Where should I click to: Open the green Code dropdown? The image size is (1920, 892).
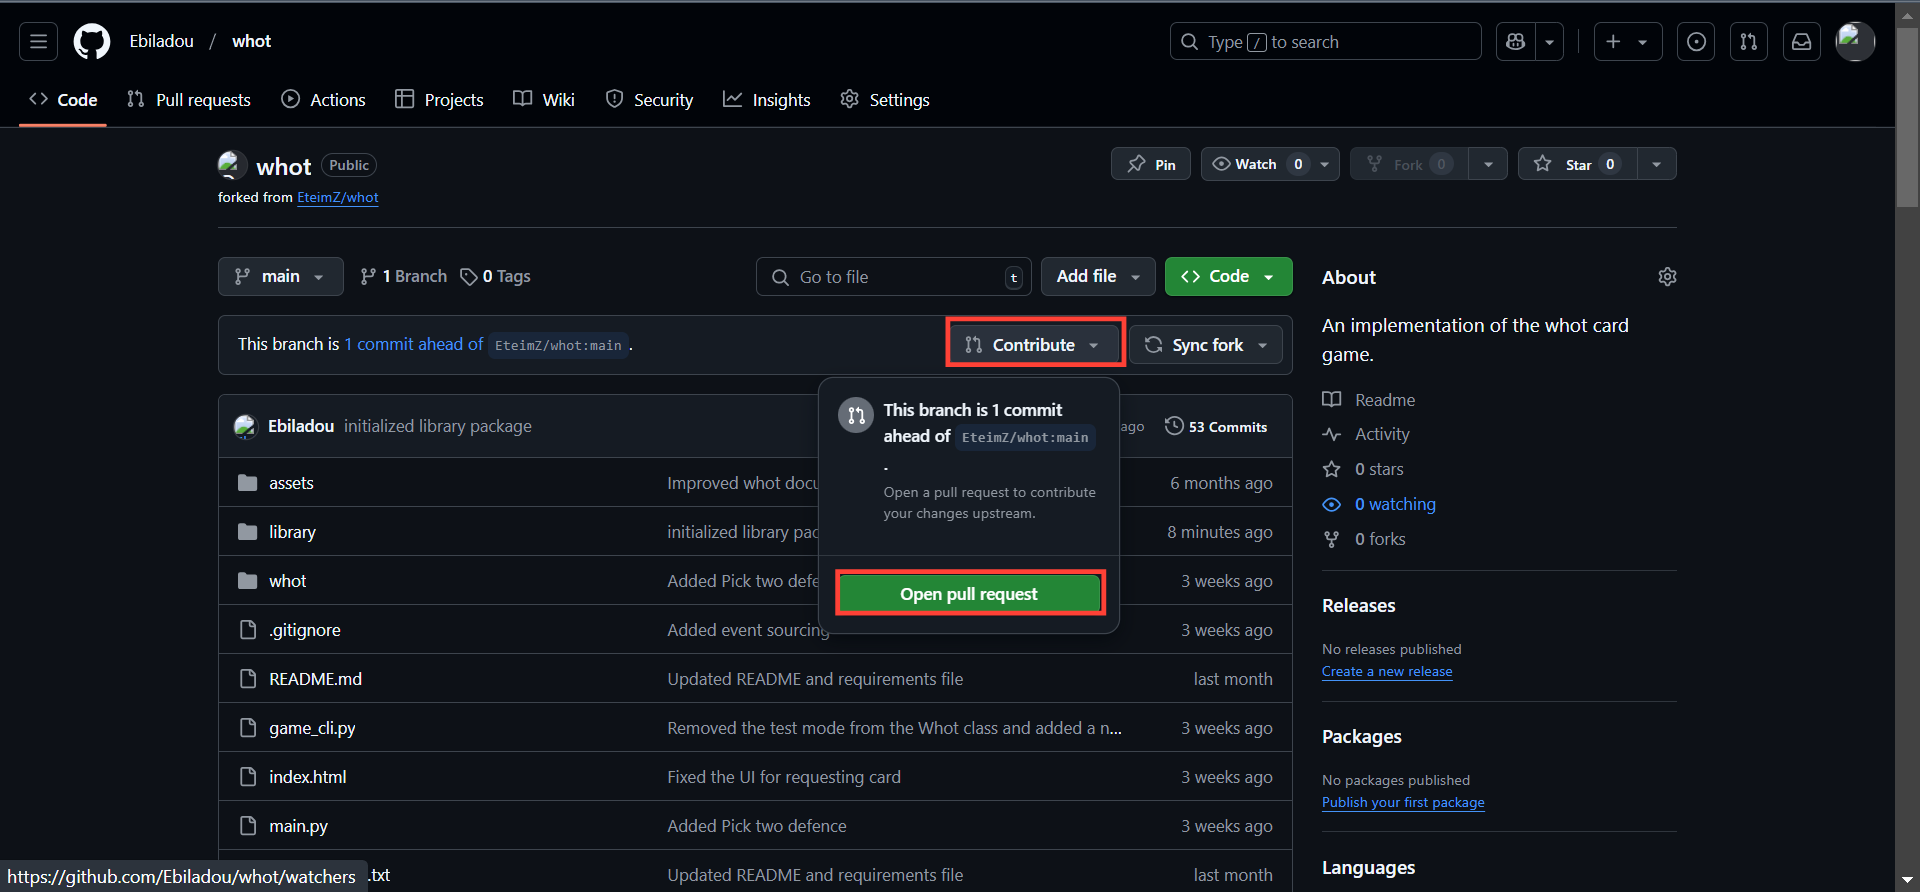click(x=1228, y=277)
